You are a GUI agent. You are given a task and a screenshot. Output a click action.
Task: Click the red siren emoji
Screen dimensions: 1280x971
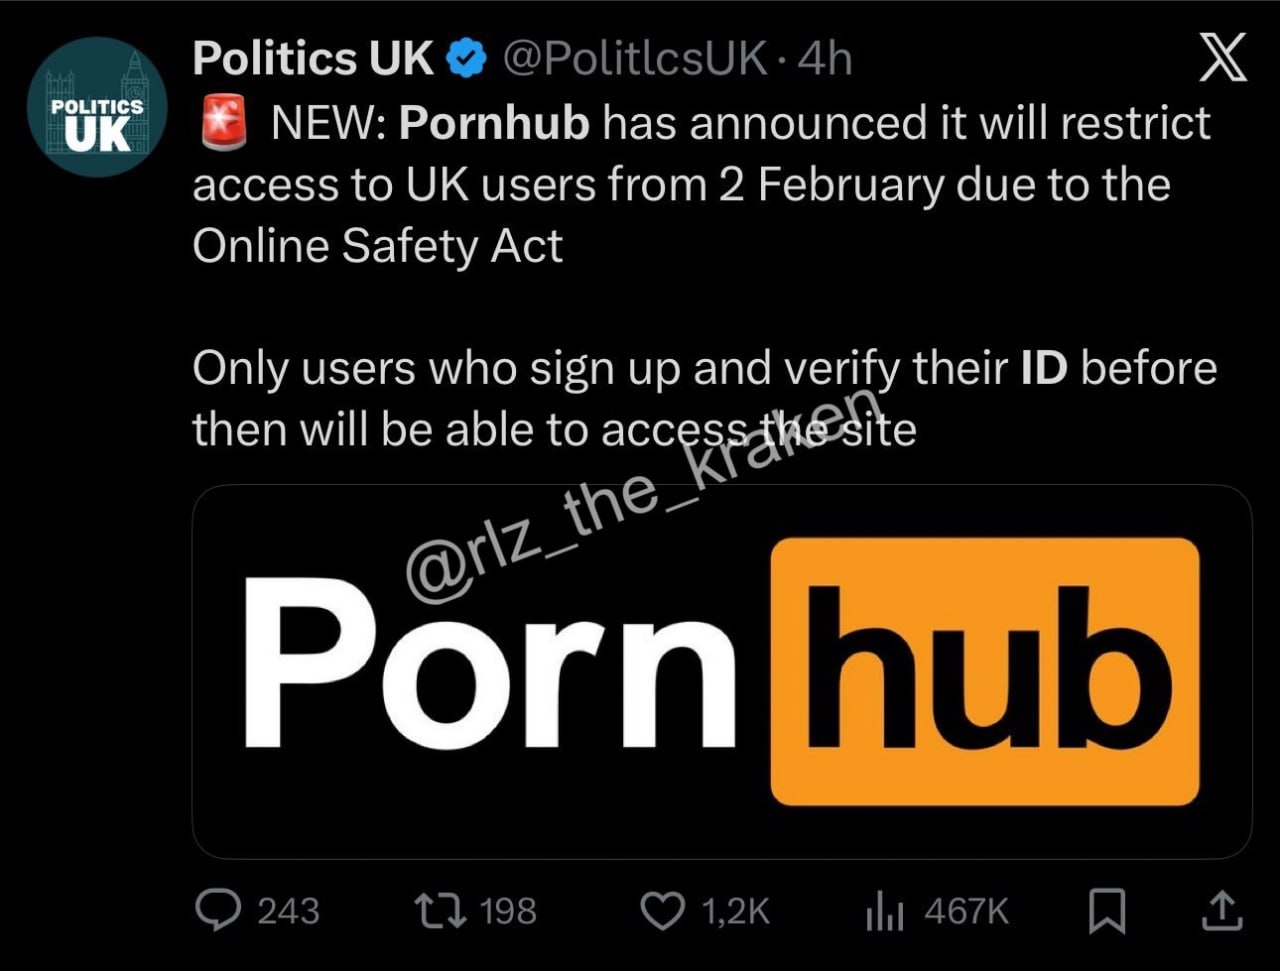(x=224, y=124)
